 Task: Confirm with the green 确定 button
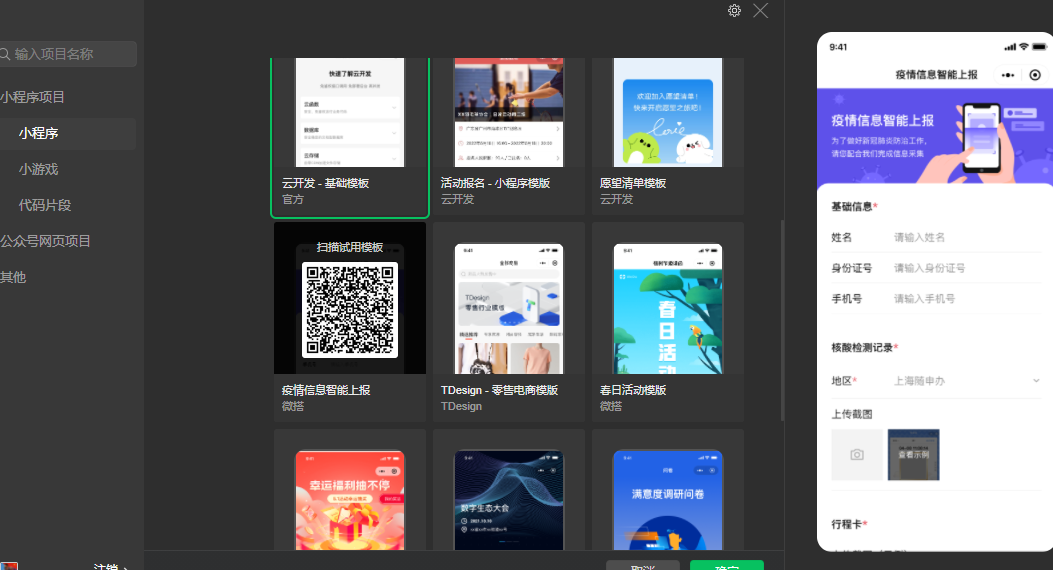coord(727,565)
